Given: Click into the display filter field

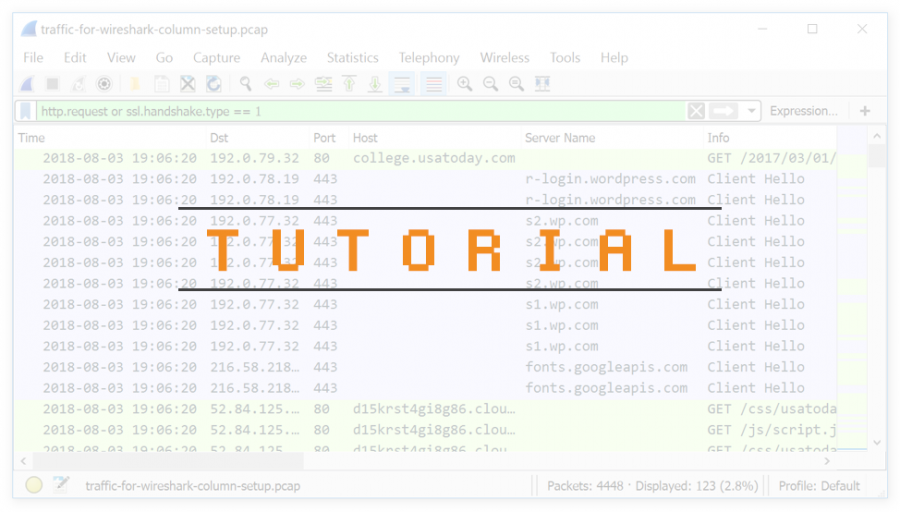Looking at the screenshot, I should (362, 111).
